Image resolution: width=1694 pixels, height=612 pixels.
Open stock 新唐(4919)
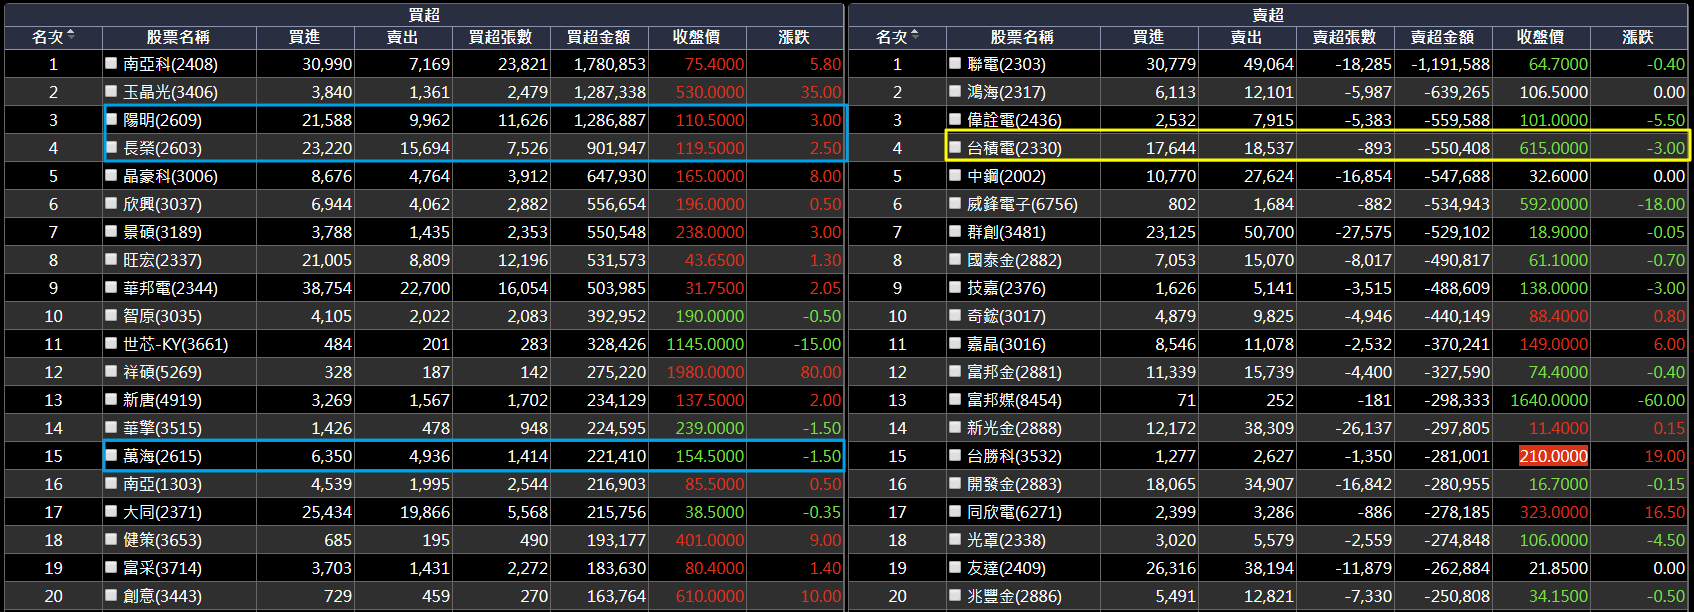[x=162, y=400]
